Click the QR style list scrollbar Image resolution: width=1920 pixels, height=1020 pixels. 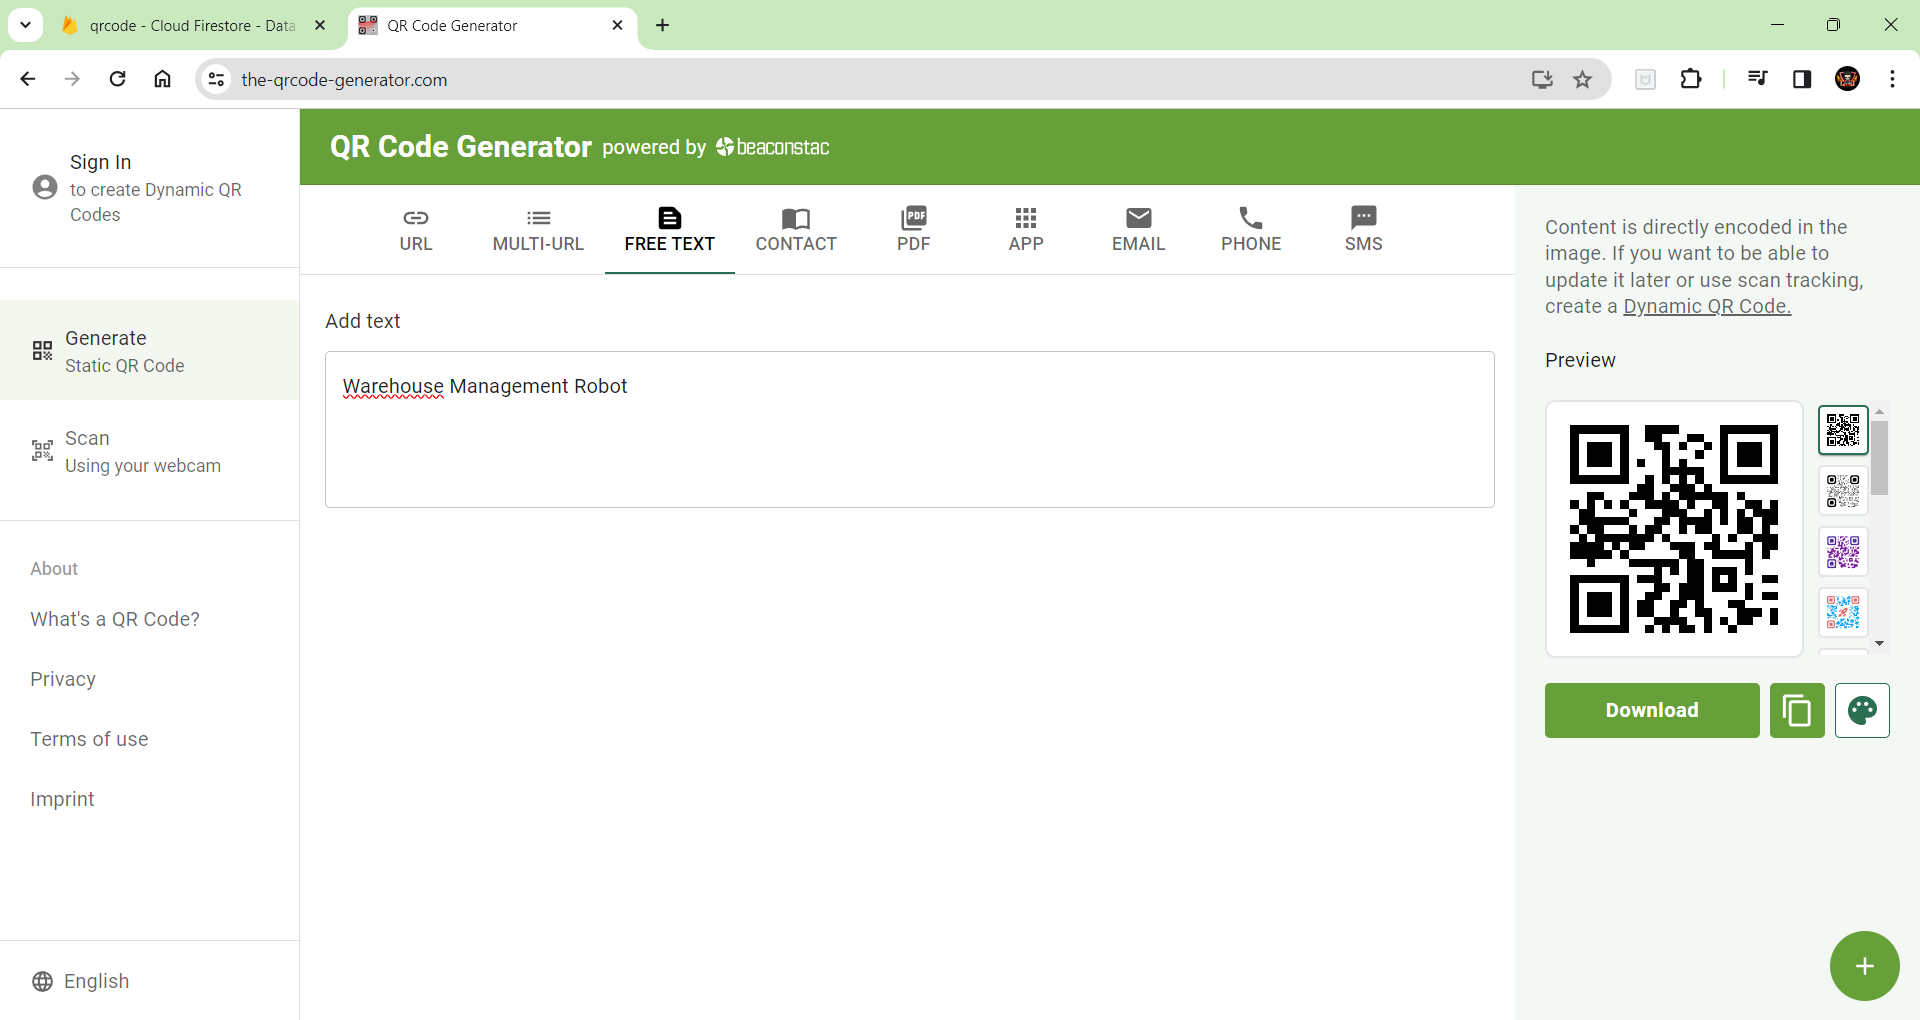[1880, 458]
